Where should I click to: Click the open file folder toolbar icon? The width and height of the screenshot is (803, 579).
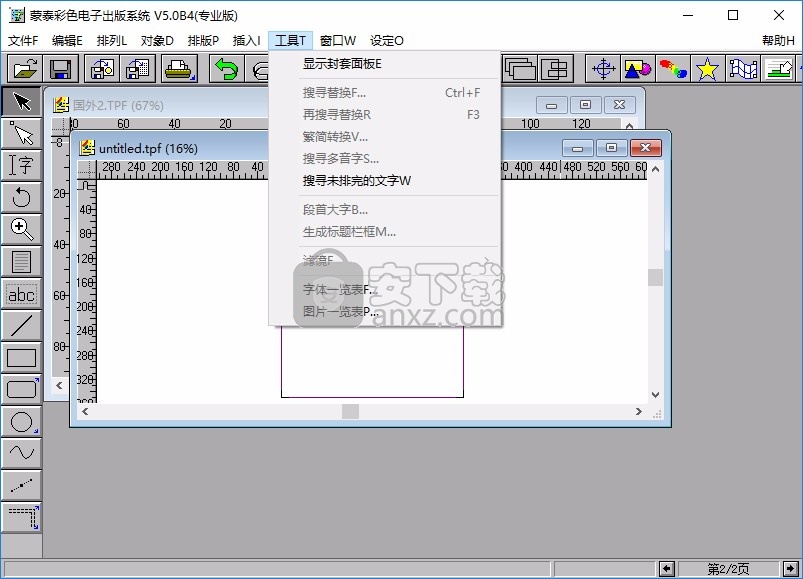tap(25, 69)
